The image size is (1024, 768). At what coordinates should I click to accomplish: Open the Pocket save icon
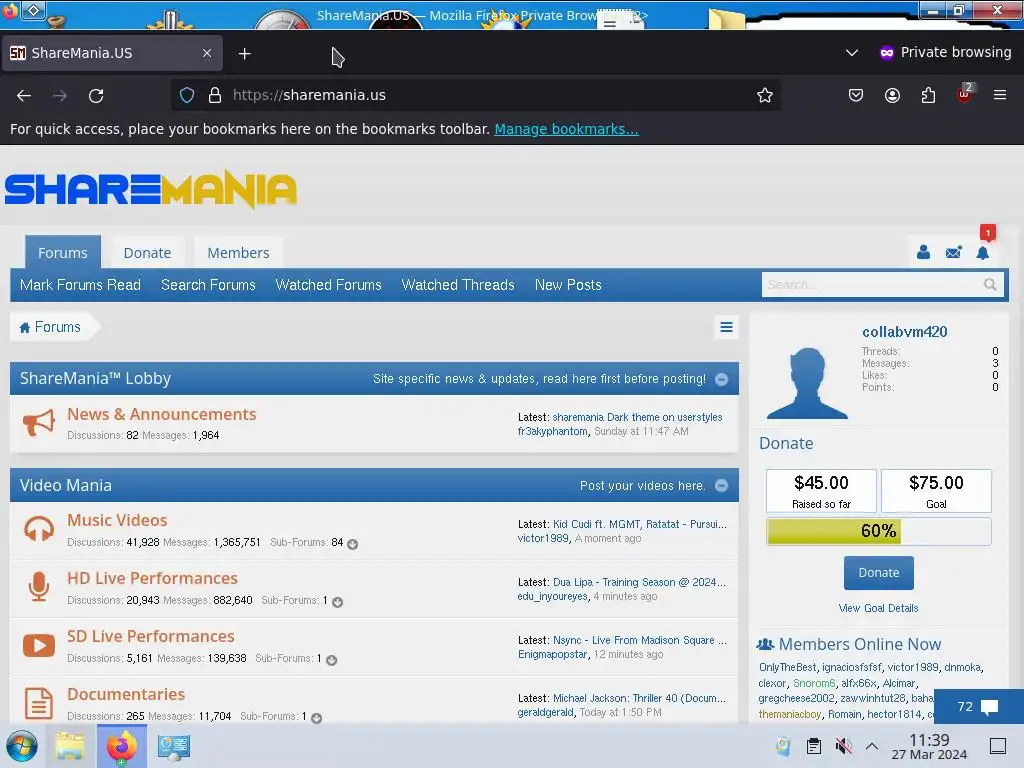pos(856,95)
